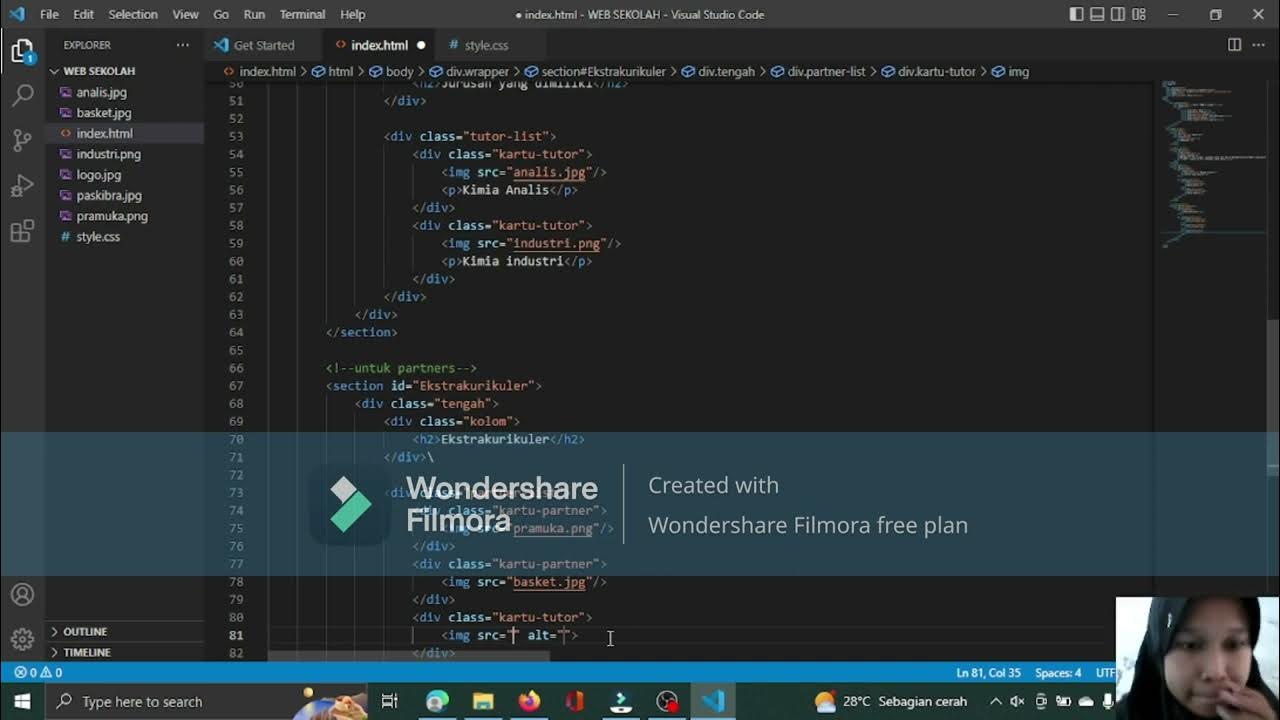This screenshot has width=1280, height=720.
Task: Open the Help menu
Action: pos(352,14)
